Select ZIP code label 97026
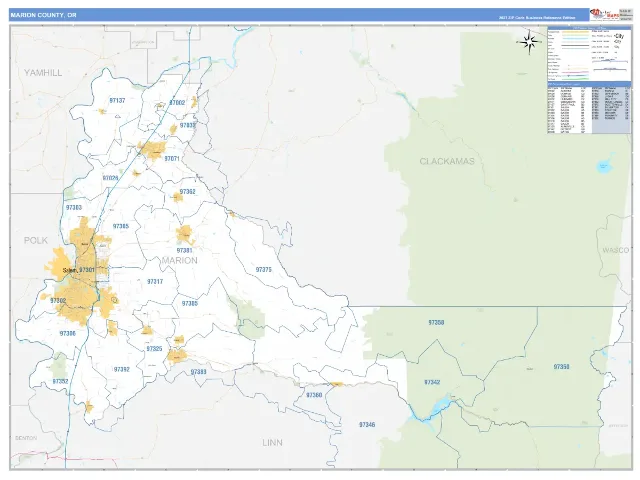The height and width of the screenshot is (480, 640). click(110, 178)
